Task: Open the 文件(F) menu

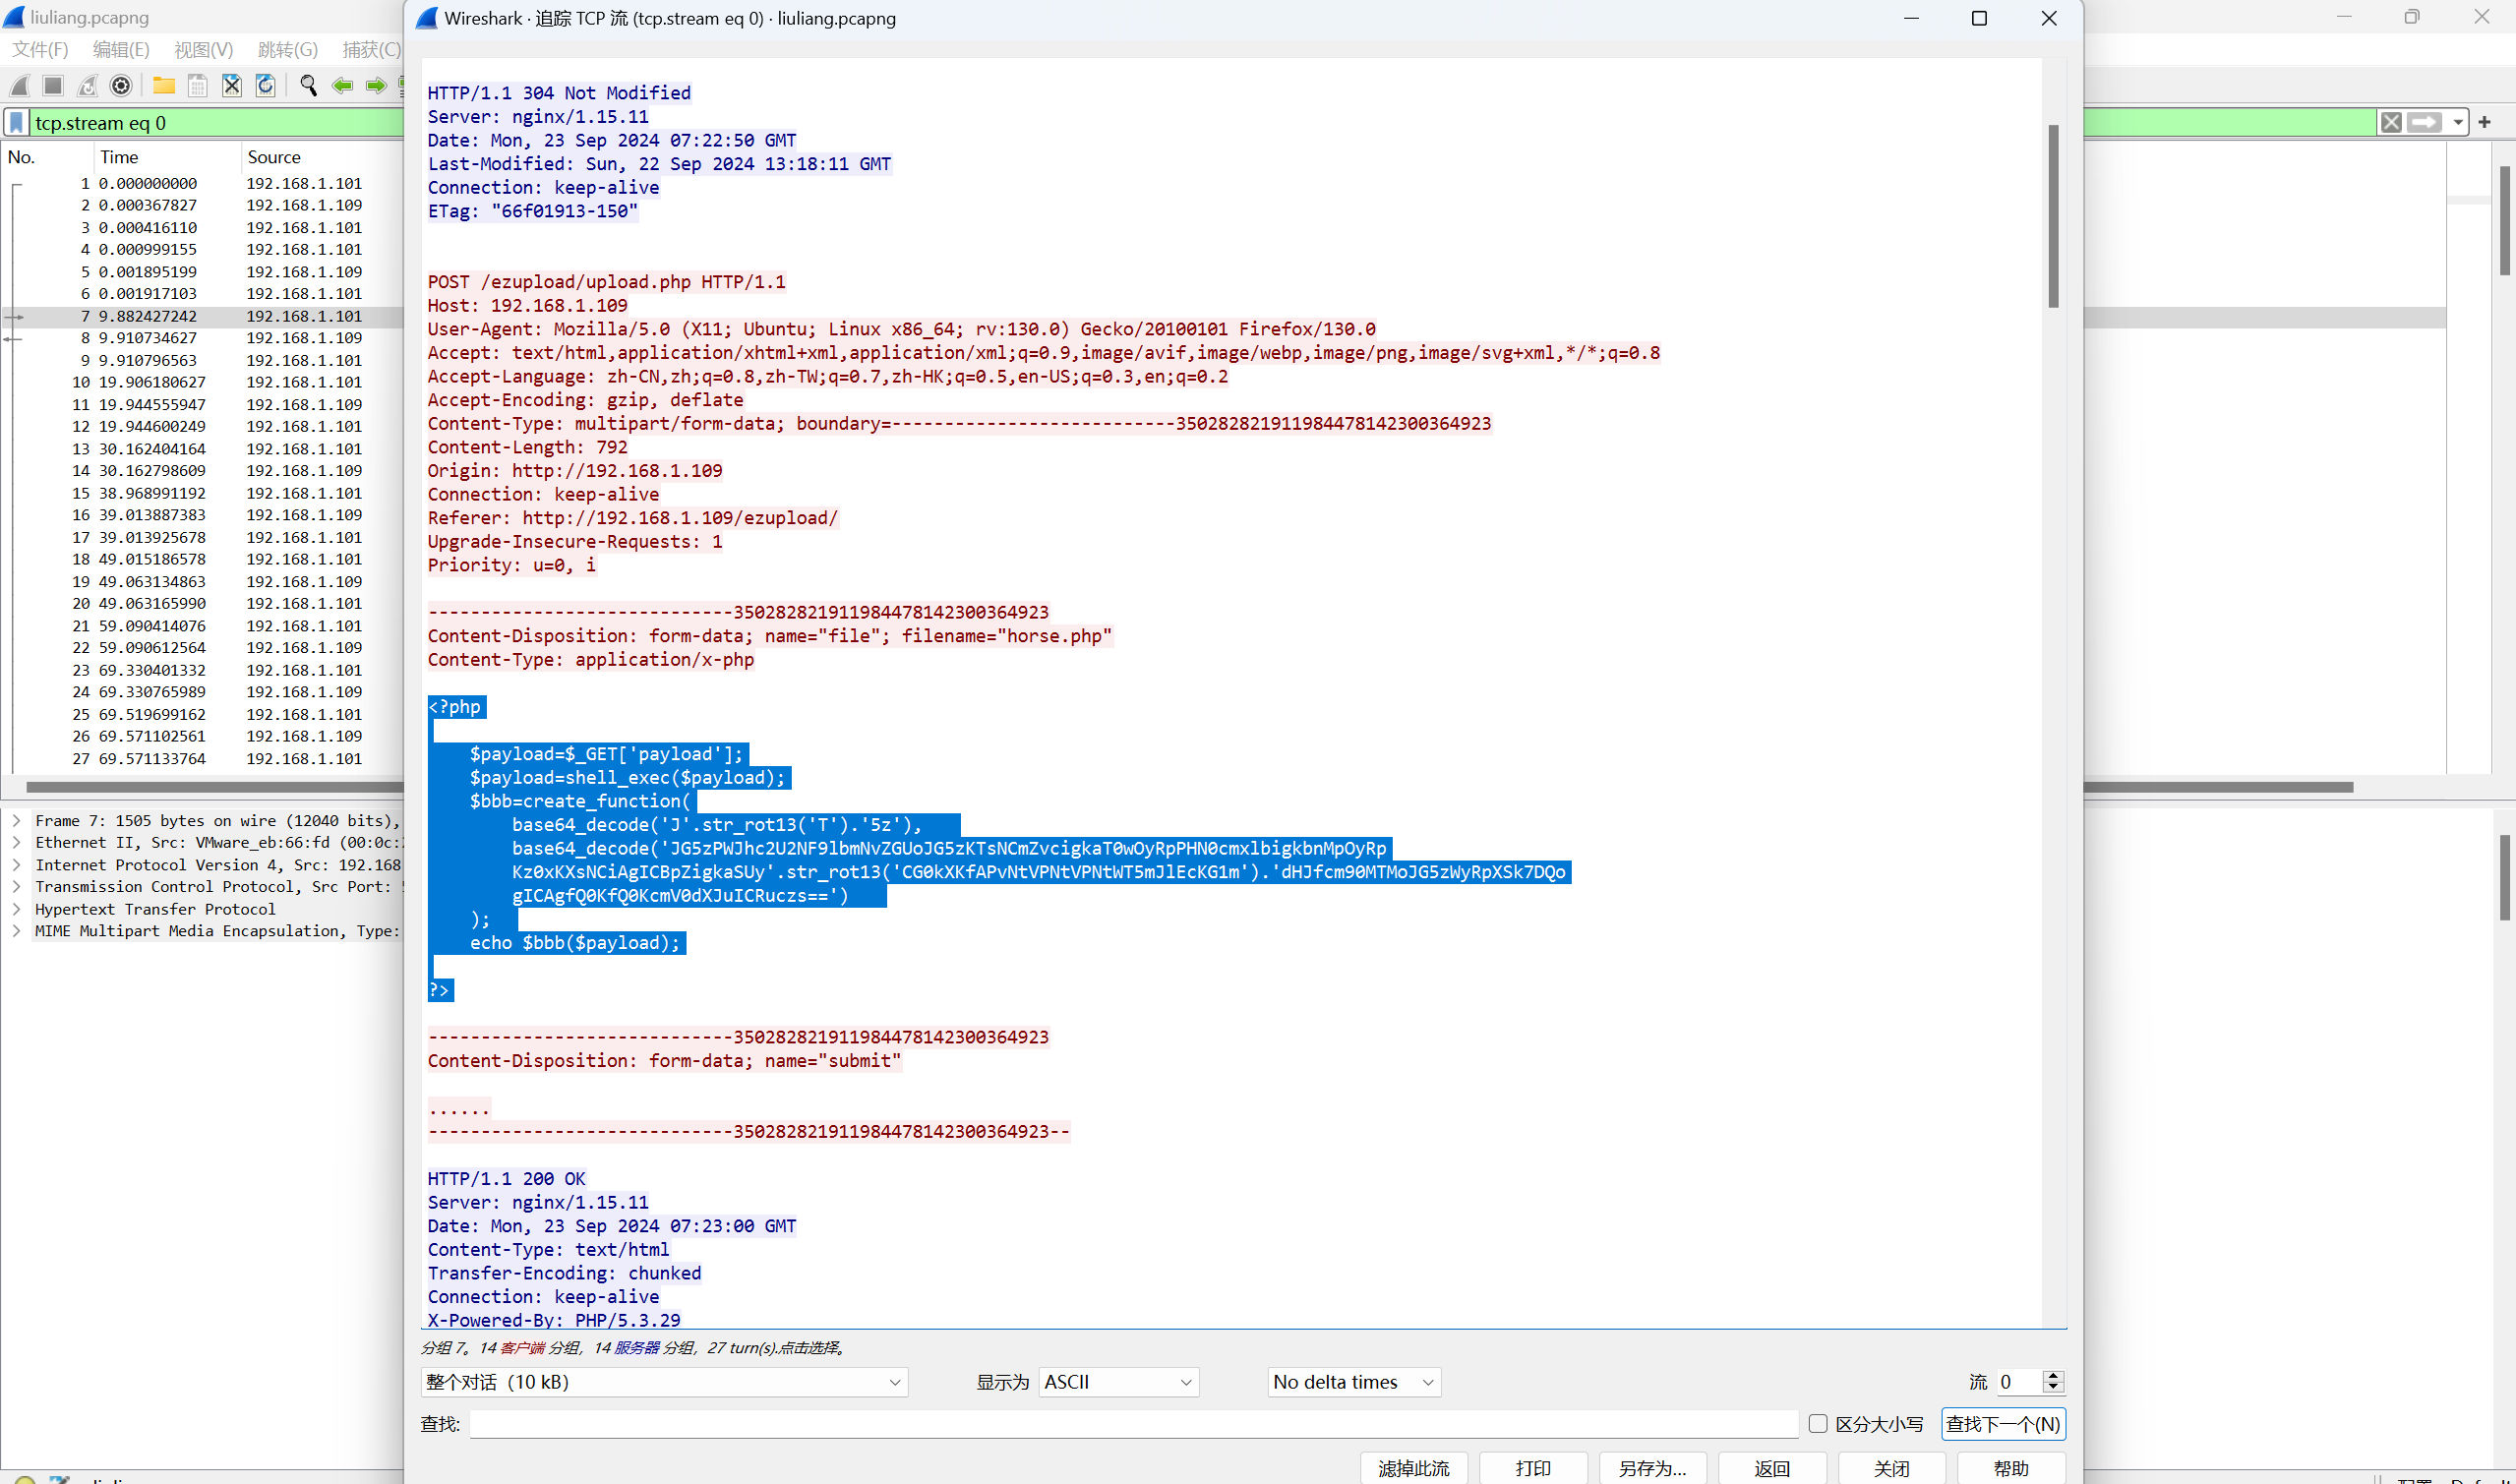Action: pos(40,49)
